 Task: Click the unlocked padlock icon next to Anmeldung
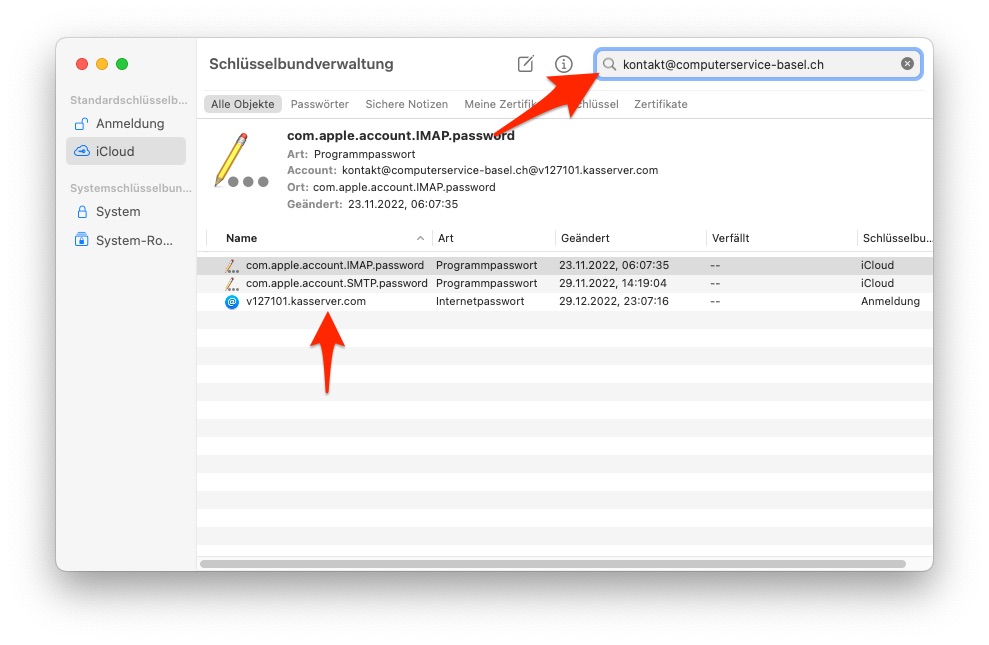pyautogui.click(x=81, y=124)
